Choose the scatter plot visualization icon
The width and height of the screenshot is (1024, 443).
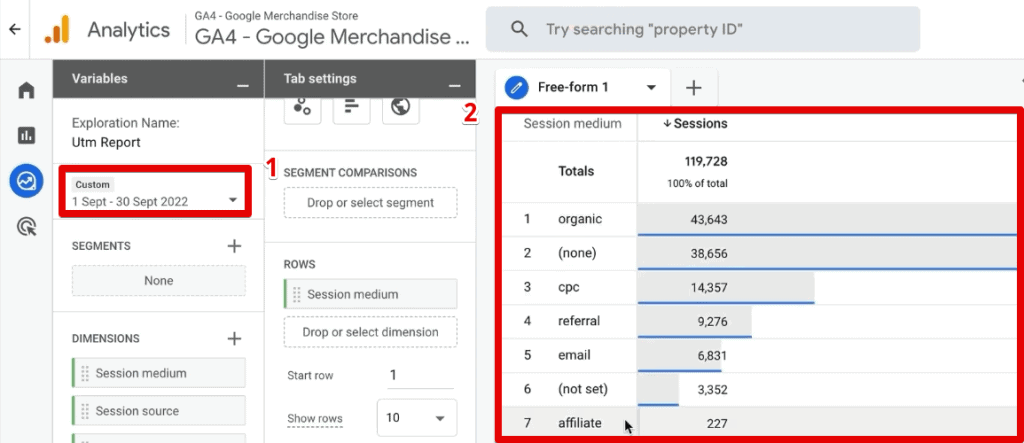click(302, 108)
